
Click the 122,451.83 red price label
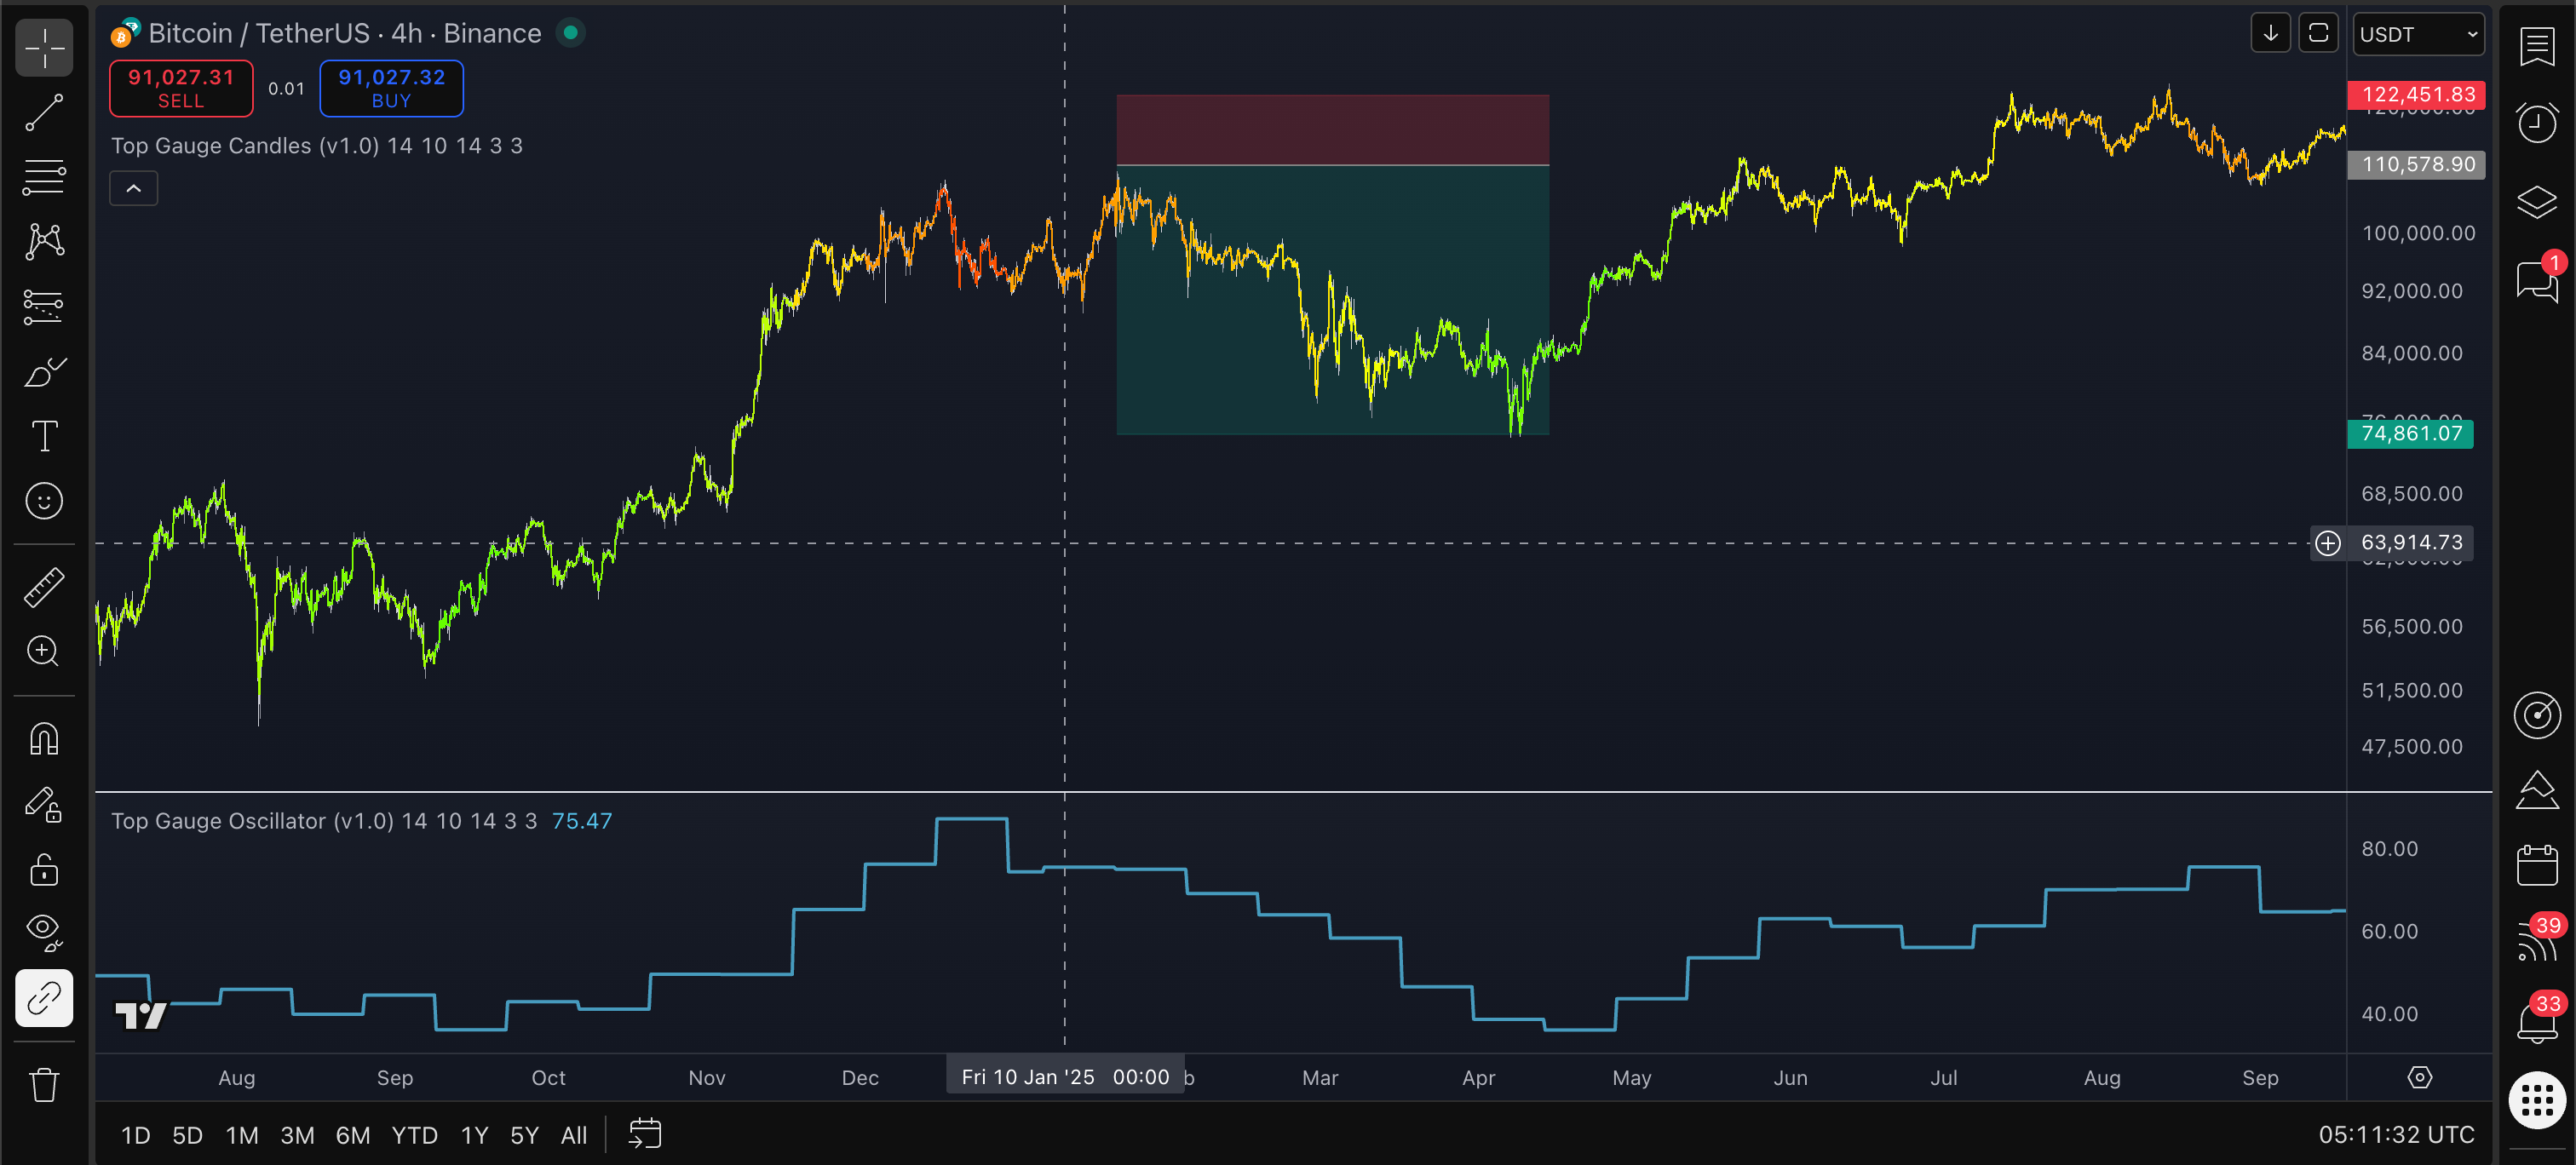point(2416,95)
